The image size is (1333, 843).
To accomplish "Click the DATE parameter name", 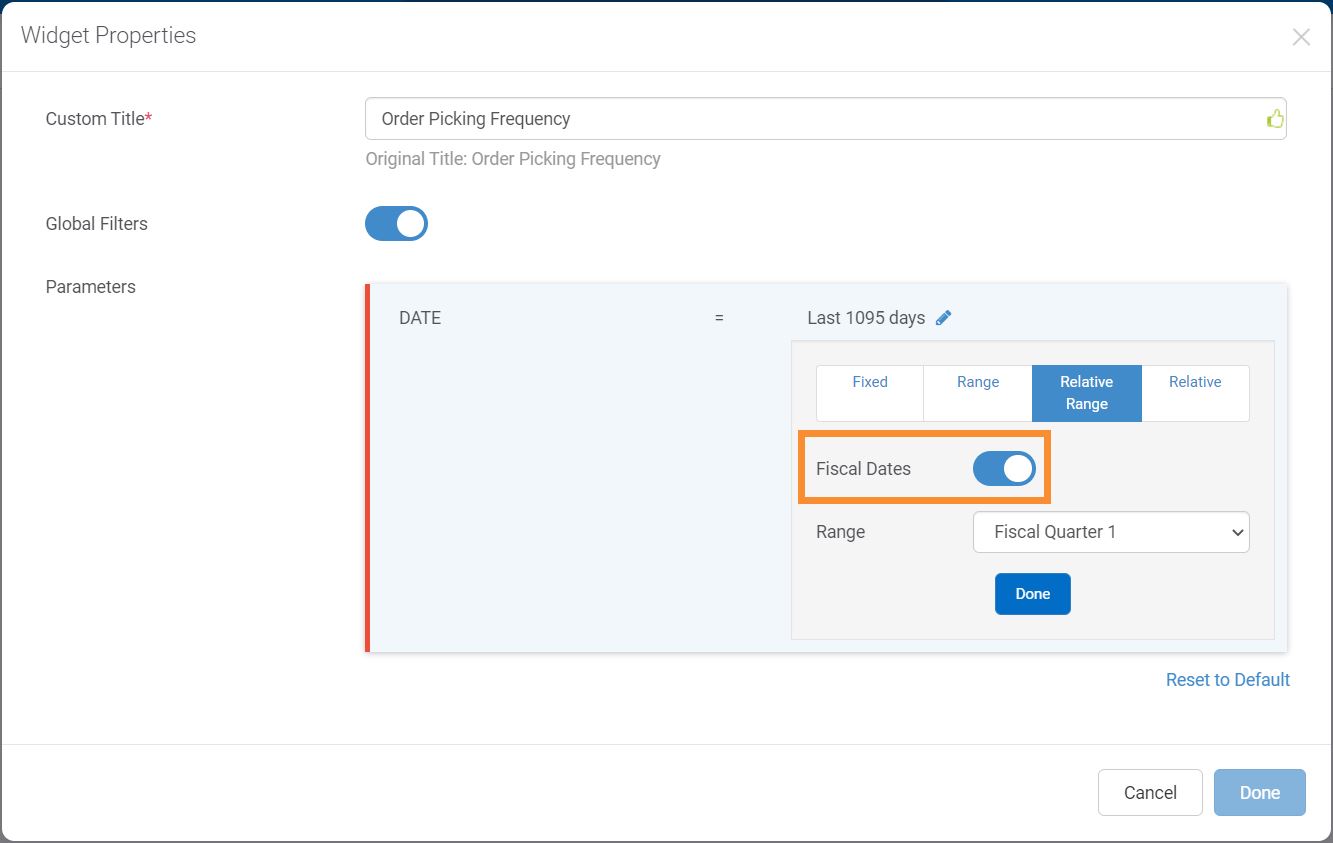I will tap(420, 318).
